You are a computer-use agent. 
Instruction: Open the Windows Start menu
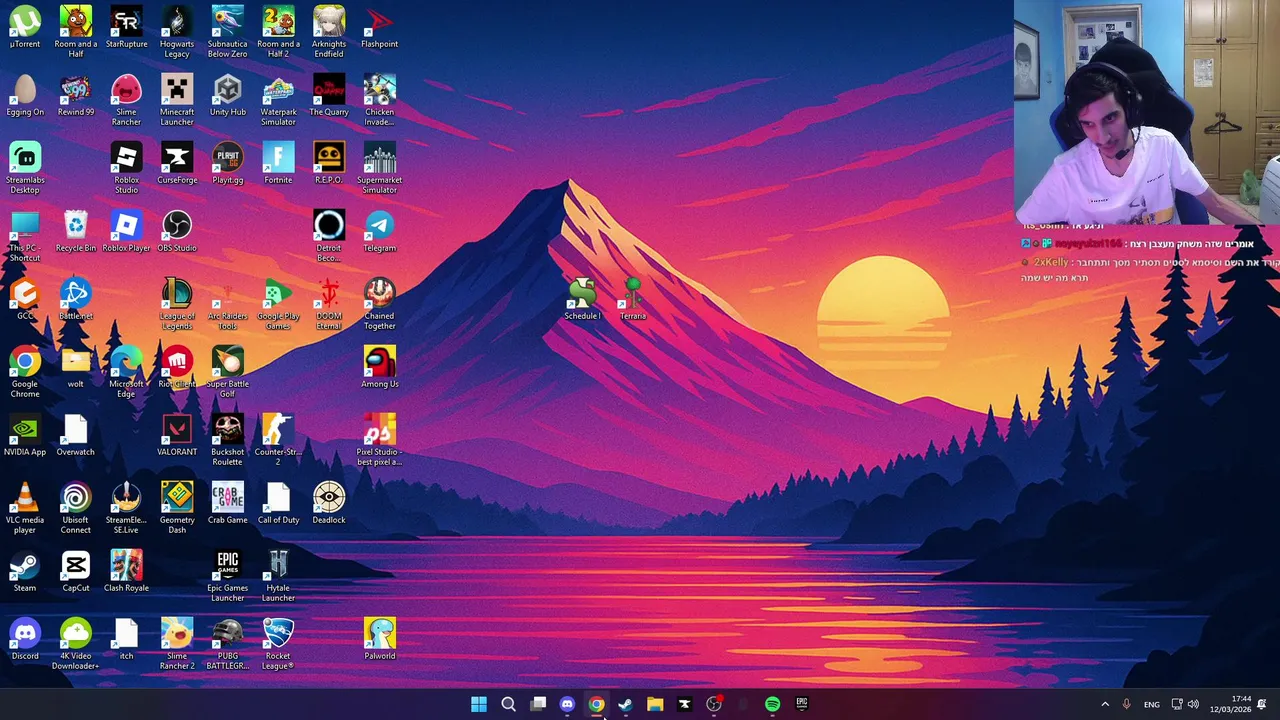coord(479,704)
